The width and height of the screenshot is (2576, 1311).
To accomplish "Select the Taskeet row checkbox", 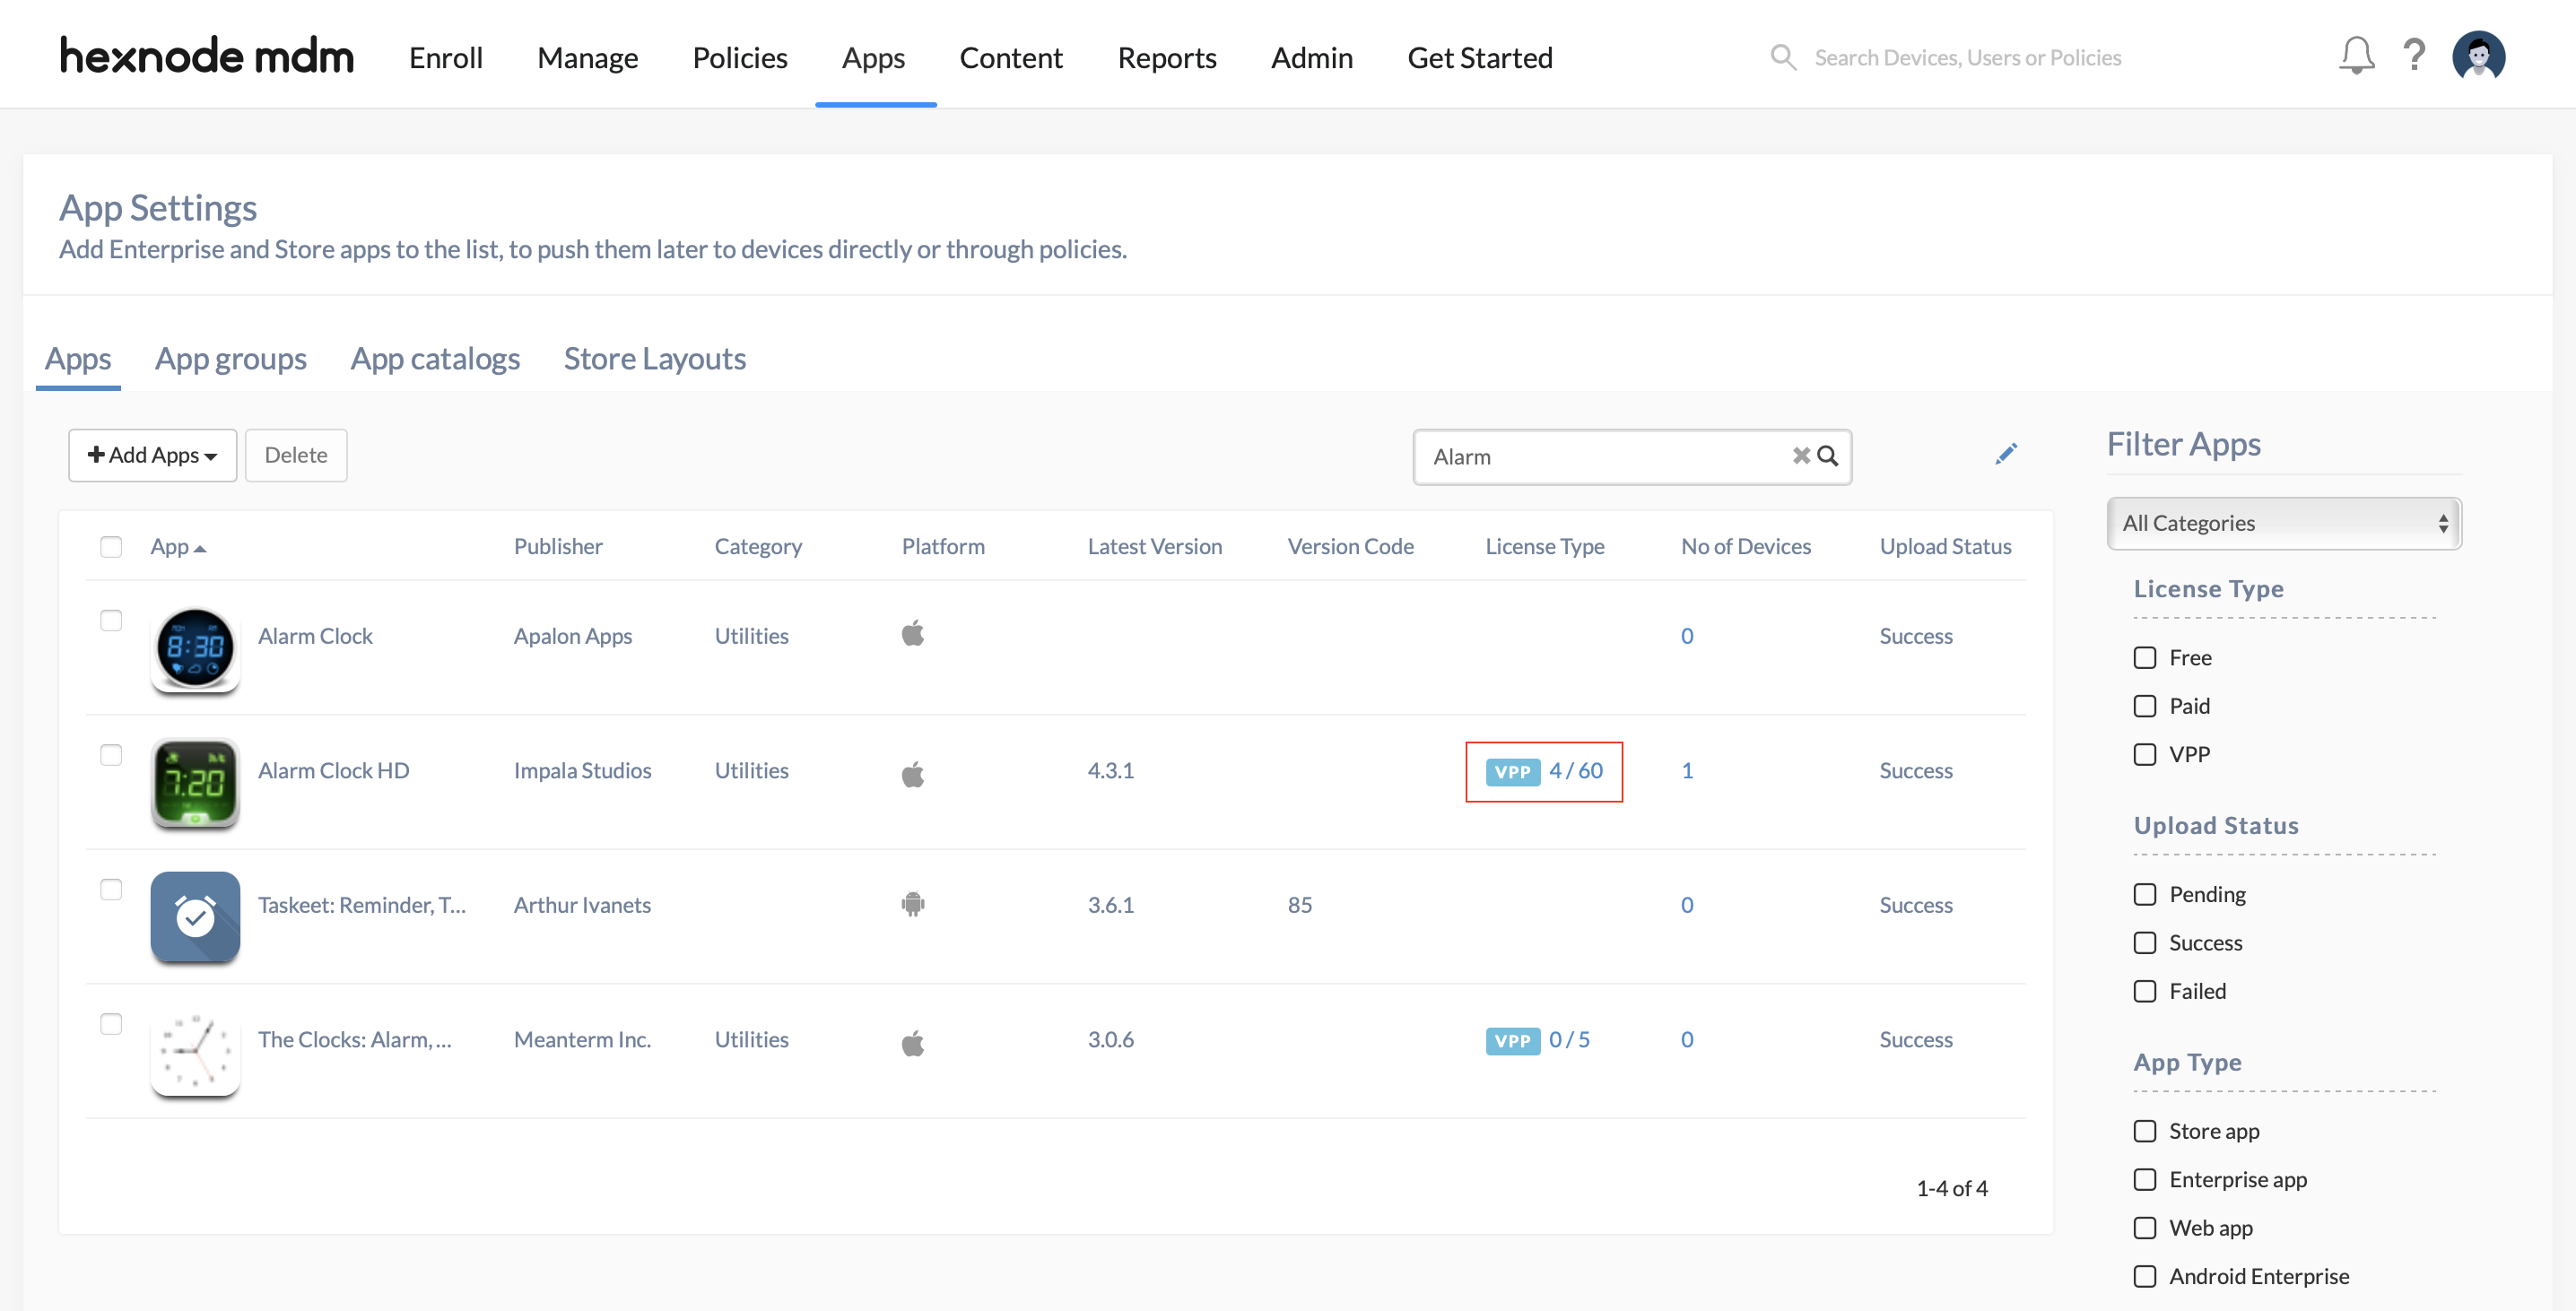I will tap(111, 890).
